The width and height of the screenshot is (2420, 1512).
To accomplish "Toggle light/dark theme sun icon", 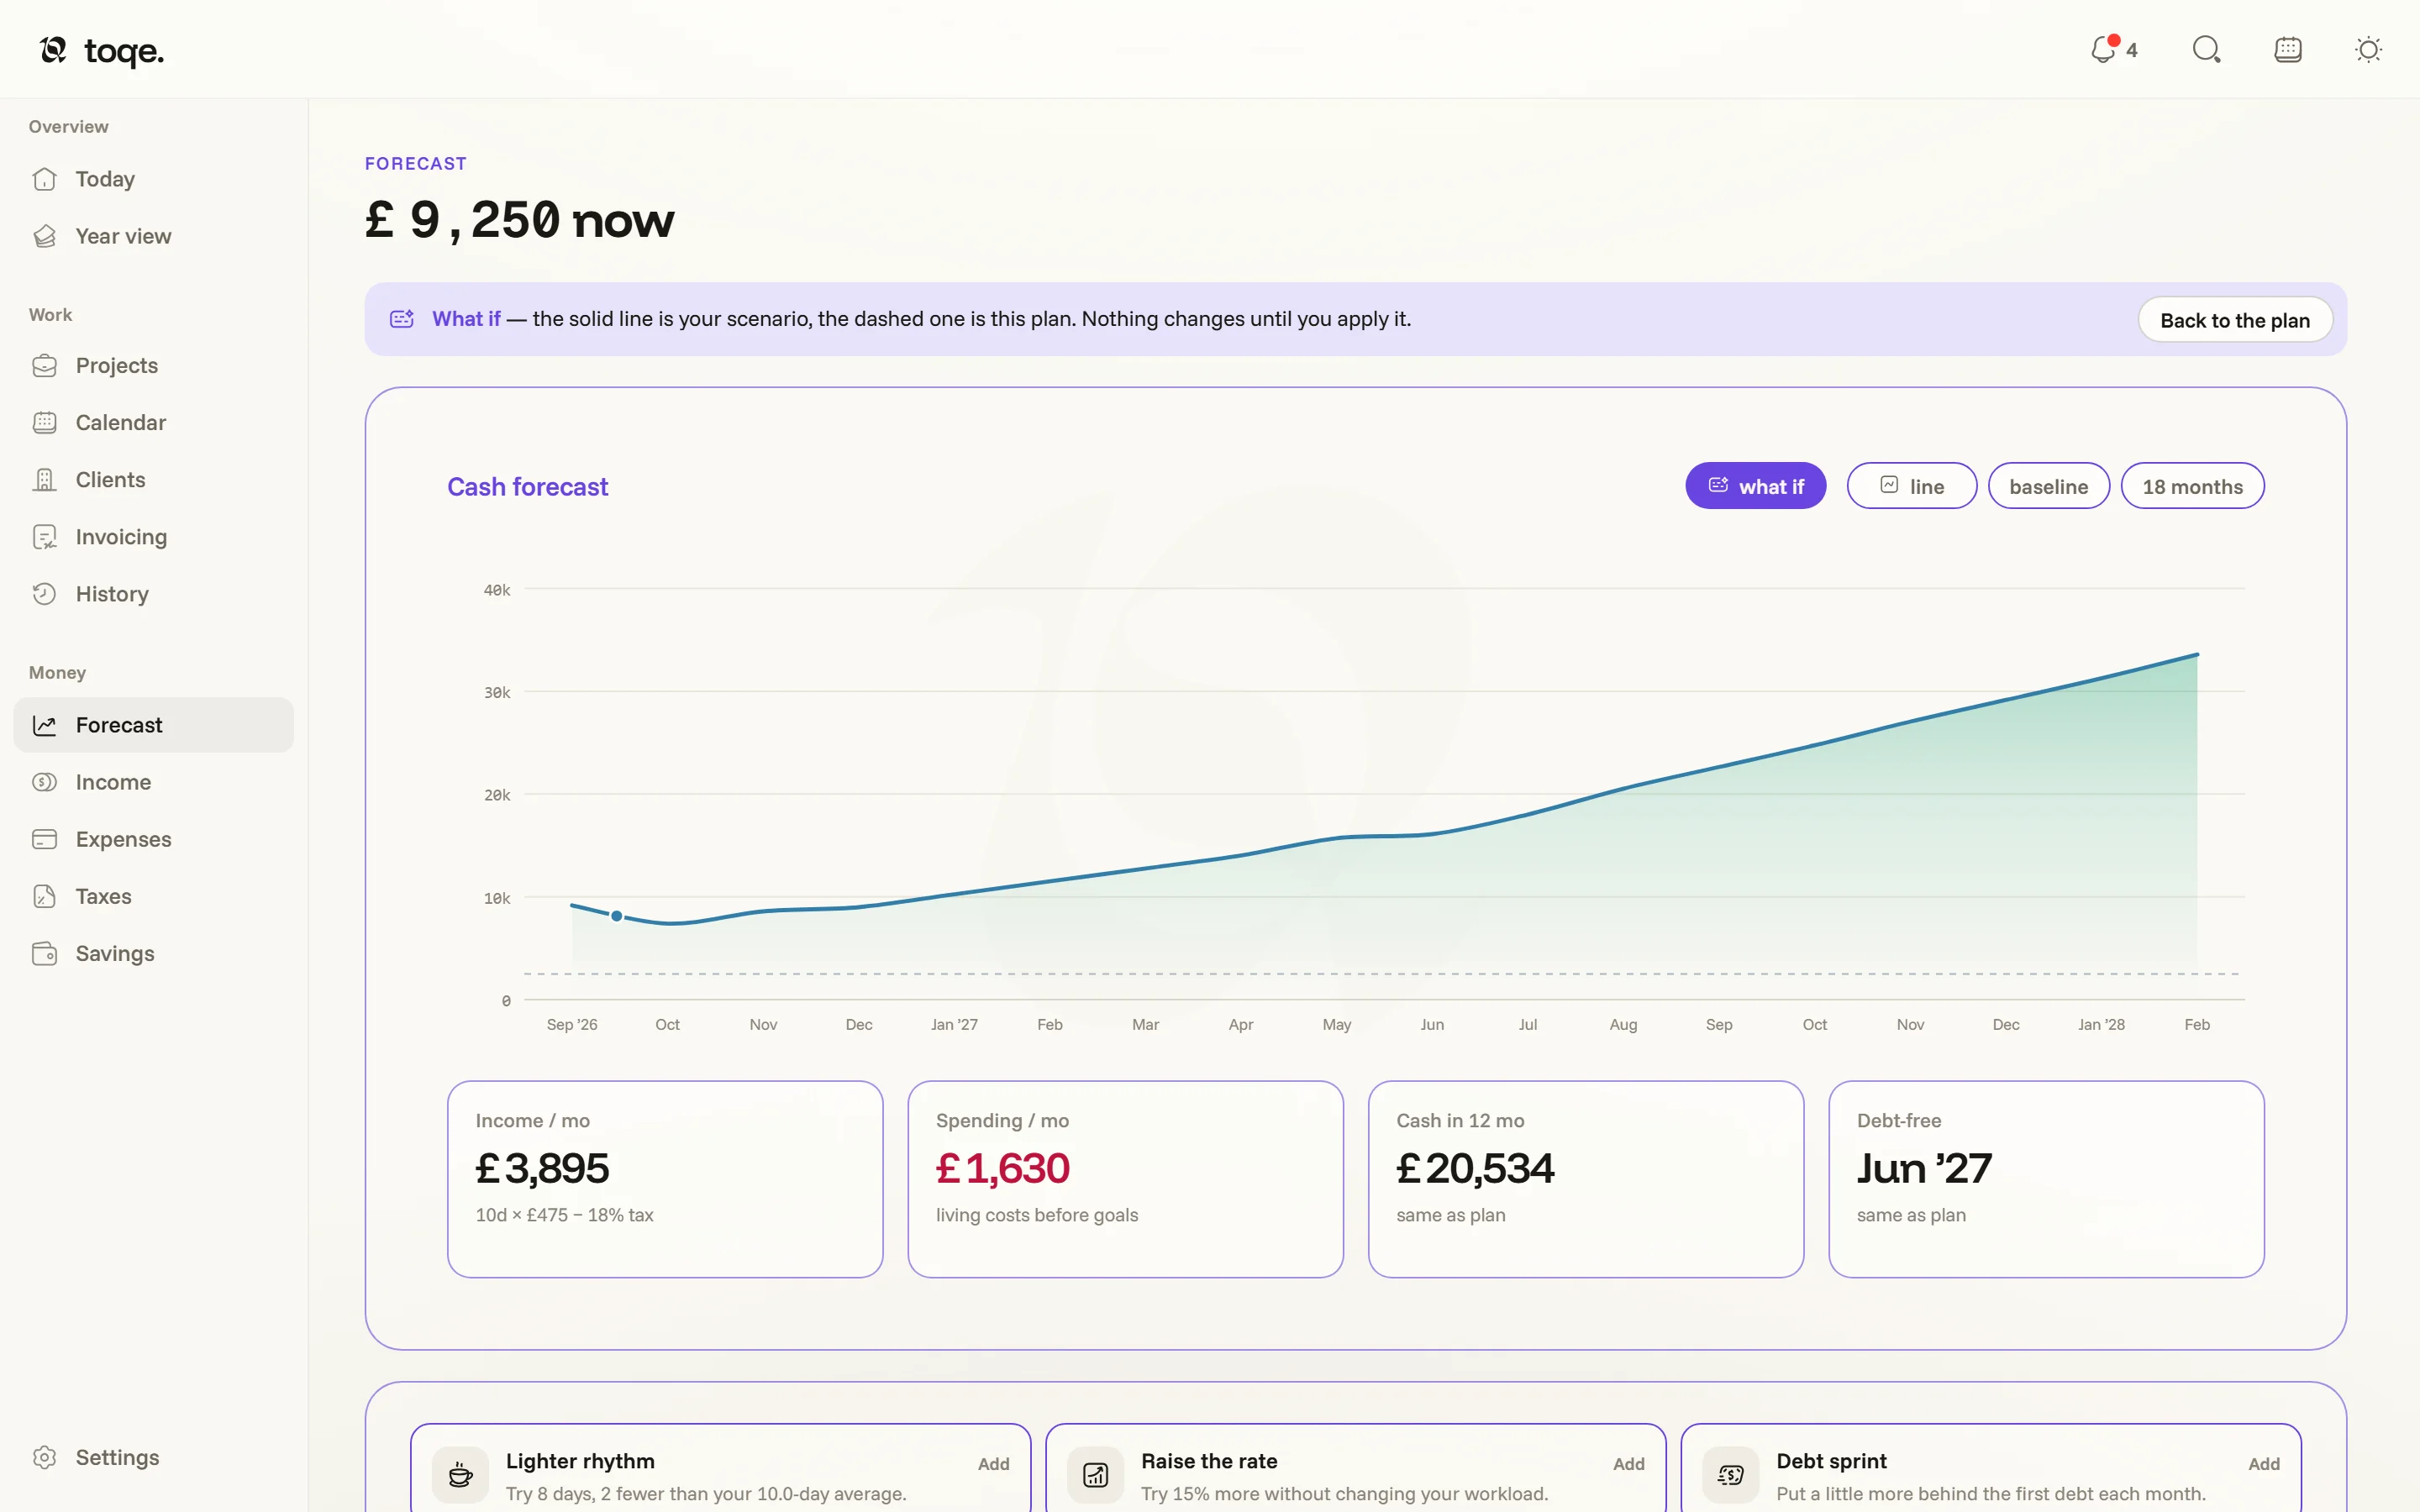I will 2368,49.
